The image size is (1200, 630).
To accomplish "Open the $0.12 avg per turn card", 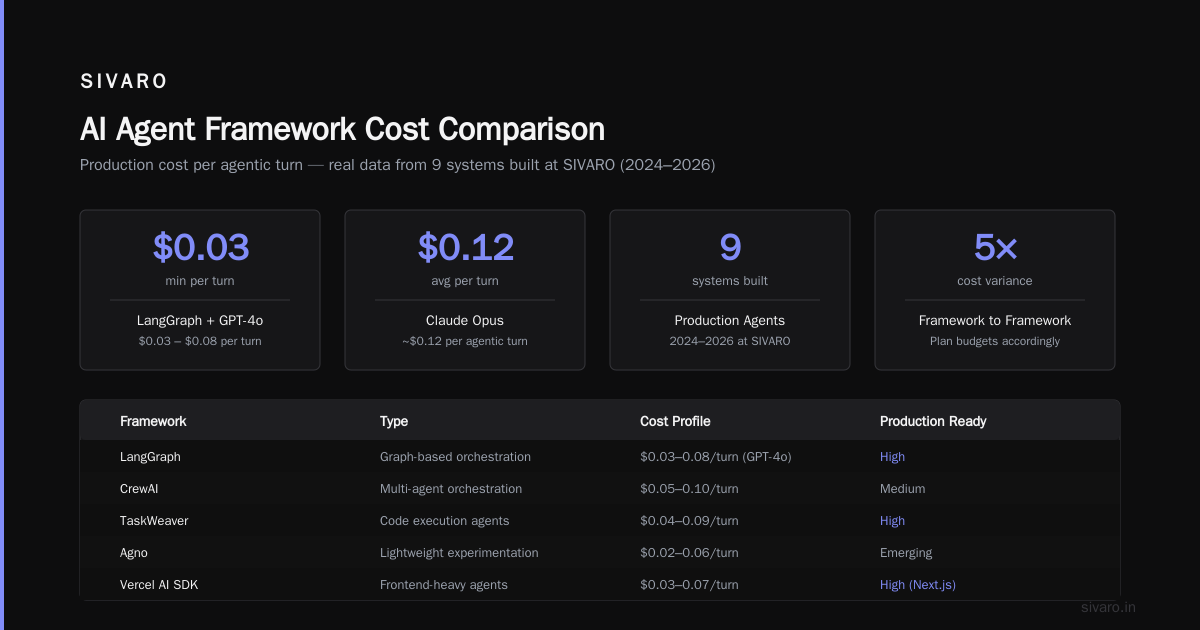I will coord(465,290).
